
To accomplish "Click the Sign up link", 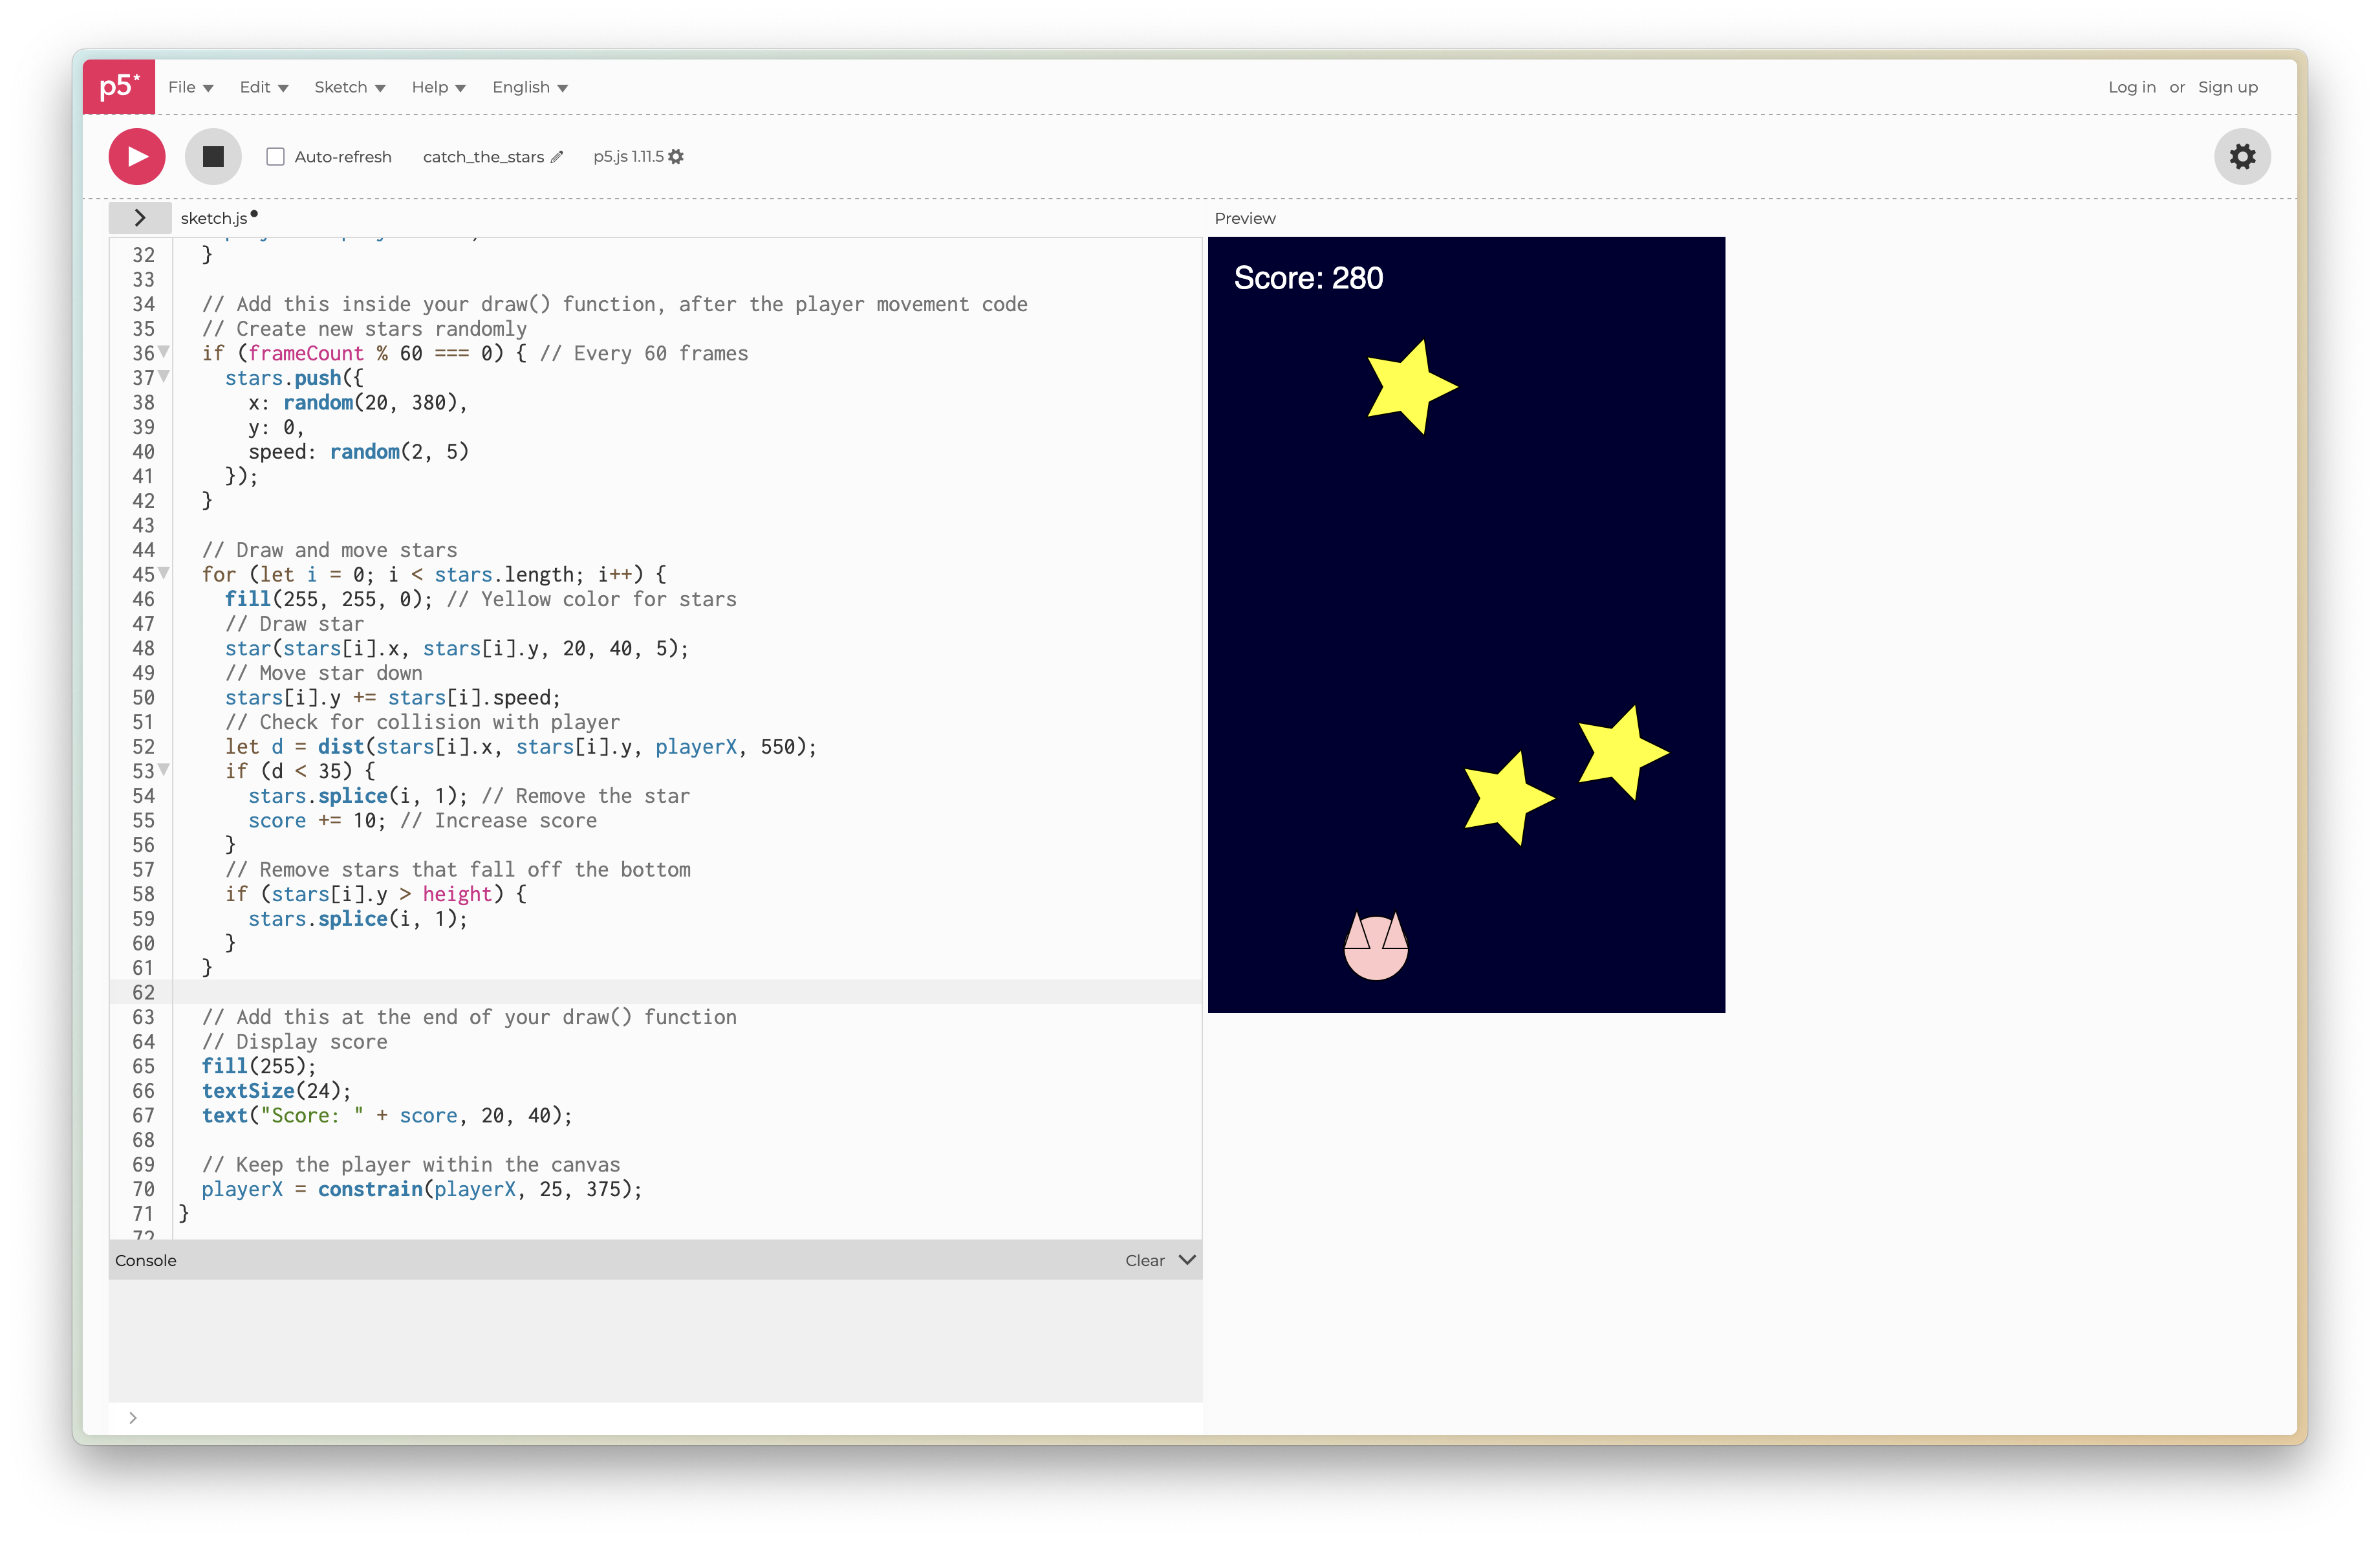I will [x=2227, y=87].
